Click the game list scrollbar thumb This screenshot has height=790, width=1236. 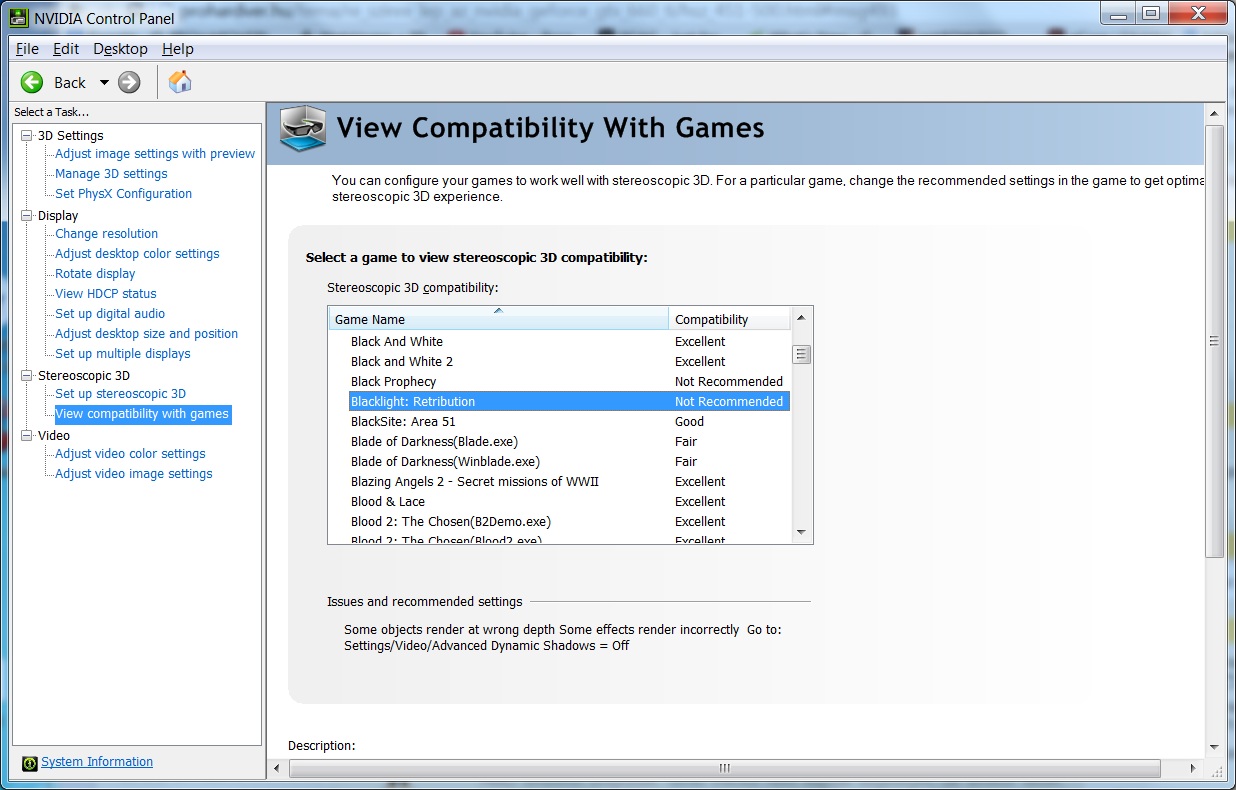(801, 354)
